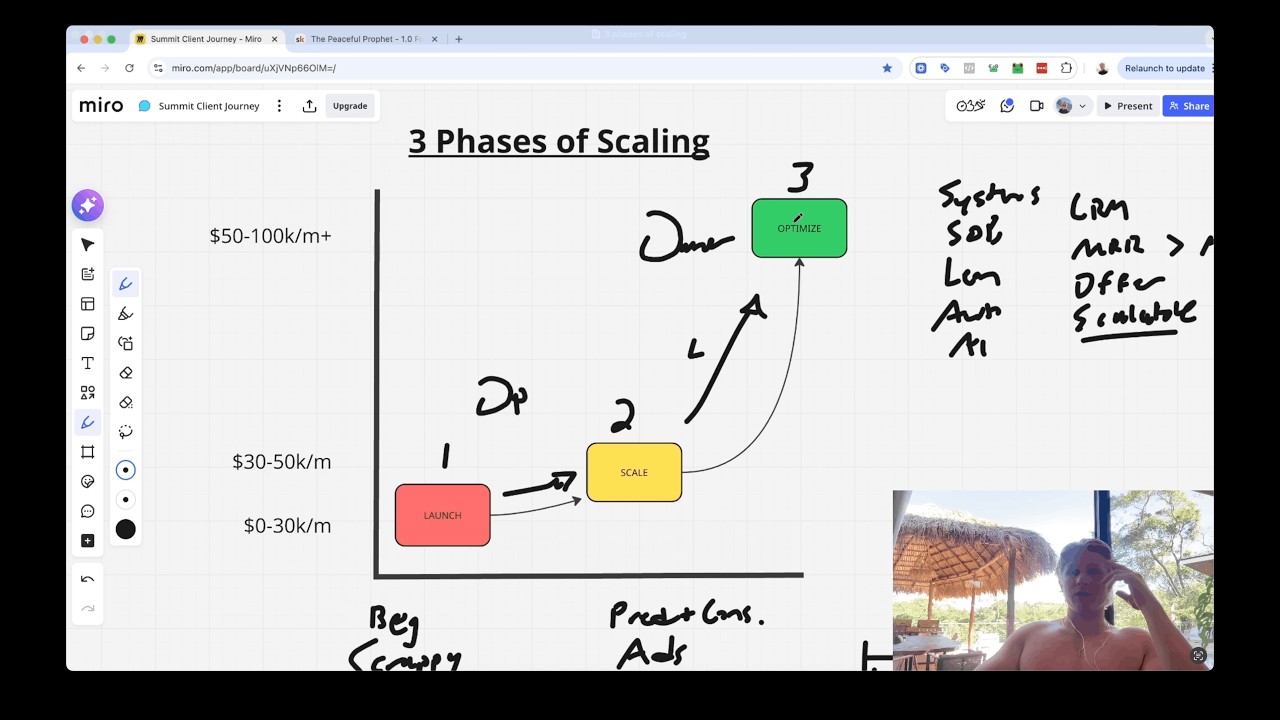Open the templates tool in the toolbar
Image resolution: width=1280 pixels, height=720 pixels.
tap(88, 304)
